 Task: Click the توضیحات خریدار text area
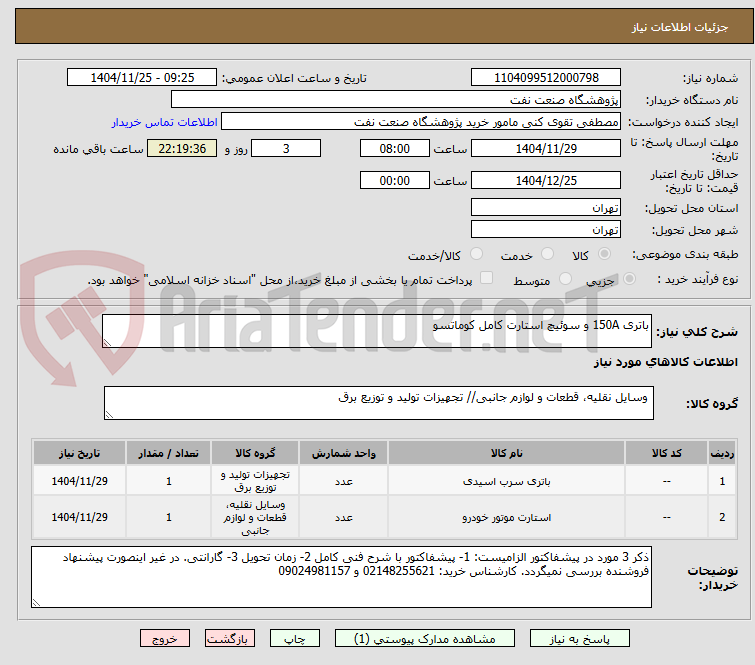pyautogui.click(x=341, y=577)
